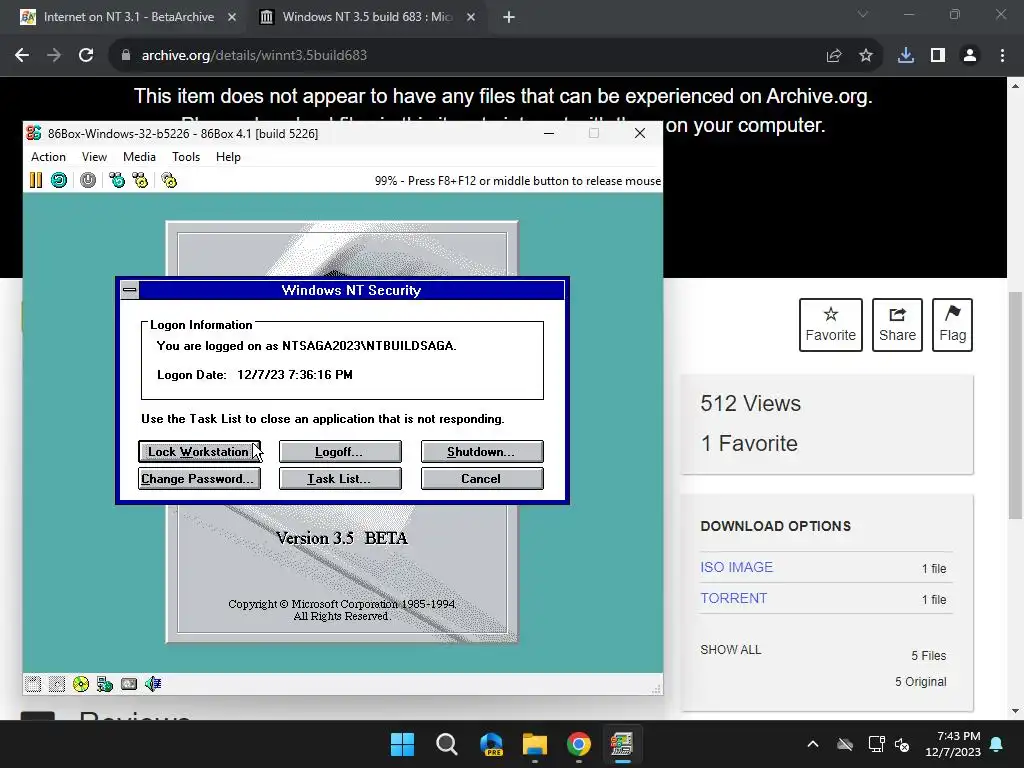Show hidden system tray icons

813,744
